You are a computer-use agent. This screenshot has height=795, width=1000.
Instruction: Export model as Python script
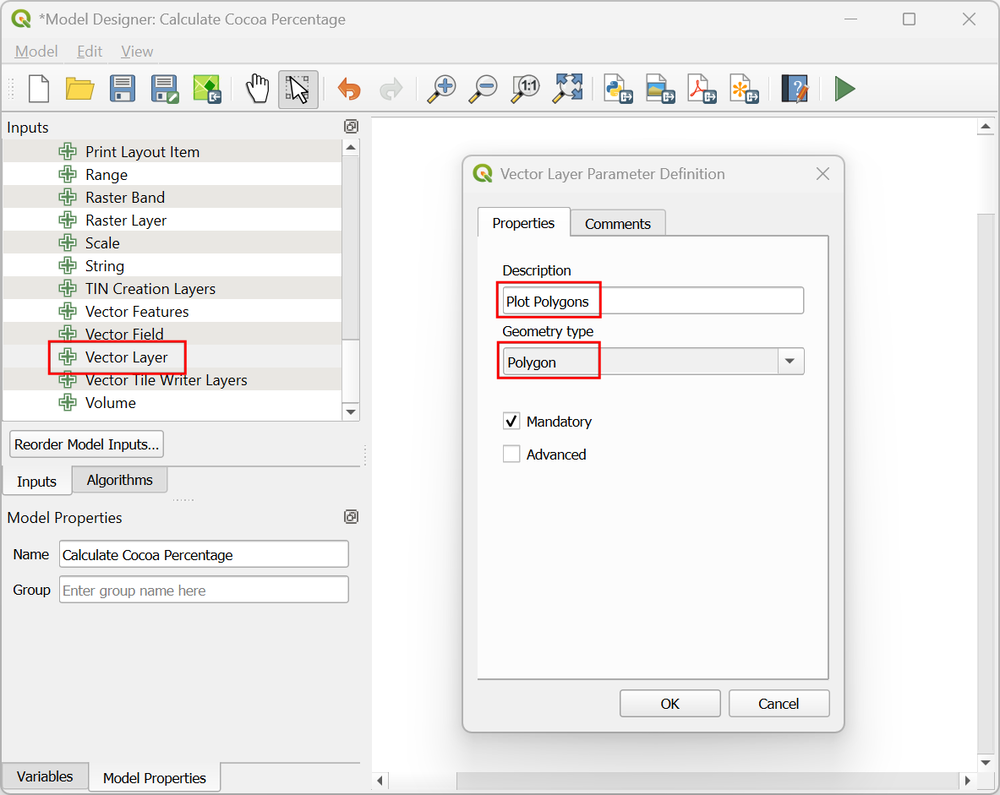tap(618, 89)
